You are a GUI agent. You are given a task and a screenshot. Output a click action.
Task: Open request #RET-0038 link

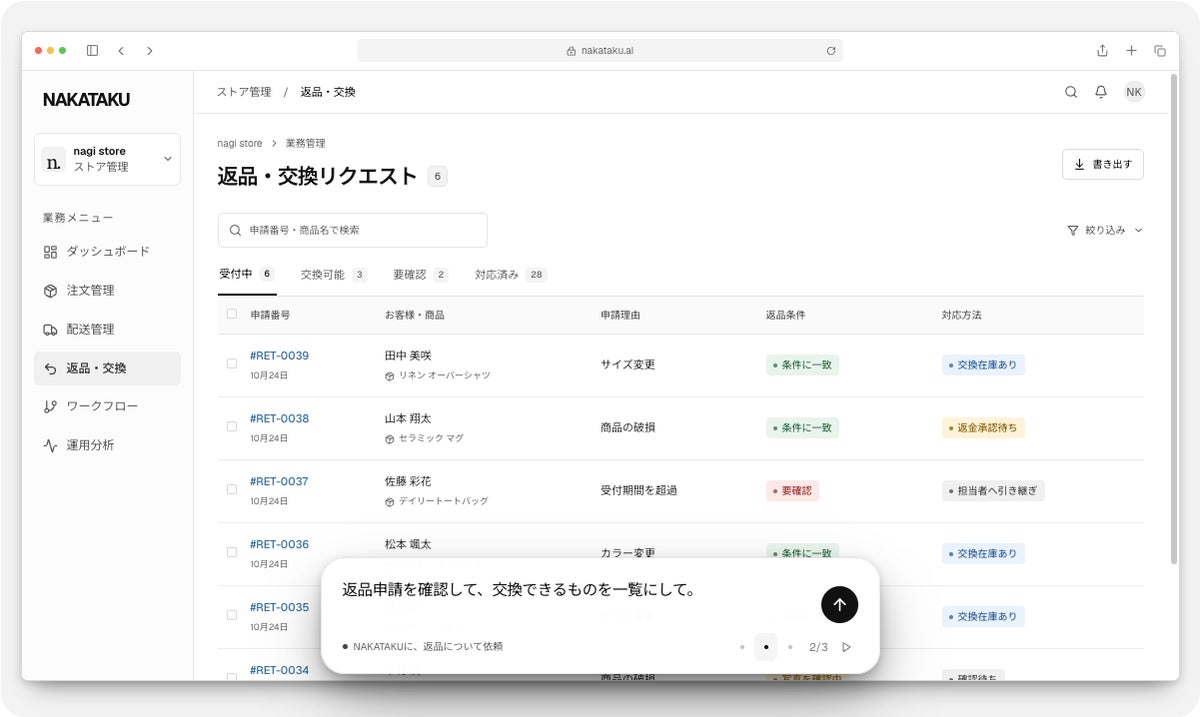pos(279,419)
